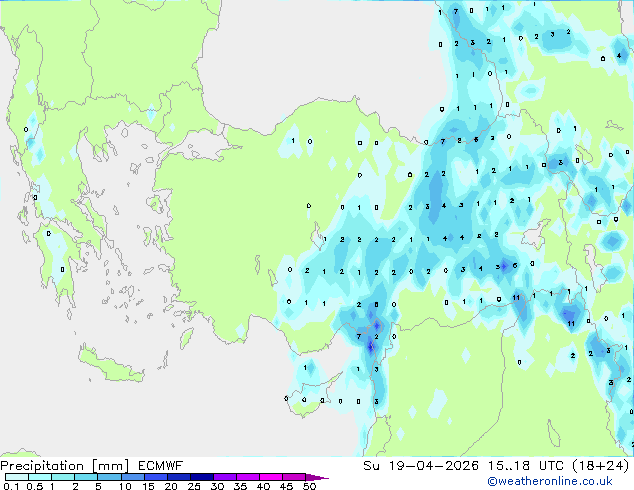The height and width of the screenshot is (490, 634).
Task: Click the above-50 arrow tip of the legend
Action: coord(317,477)
